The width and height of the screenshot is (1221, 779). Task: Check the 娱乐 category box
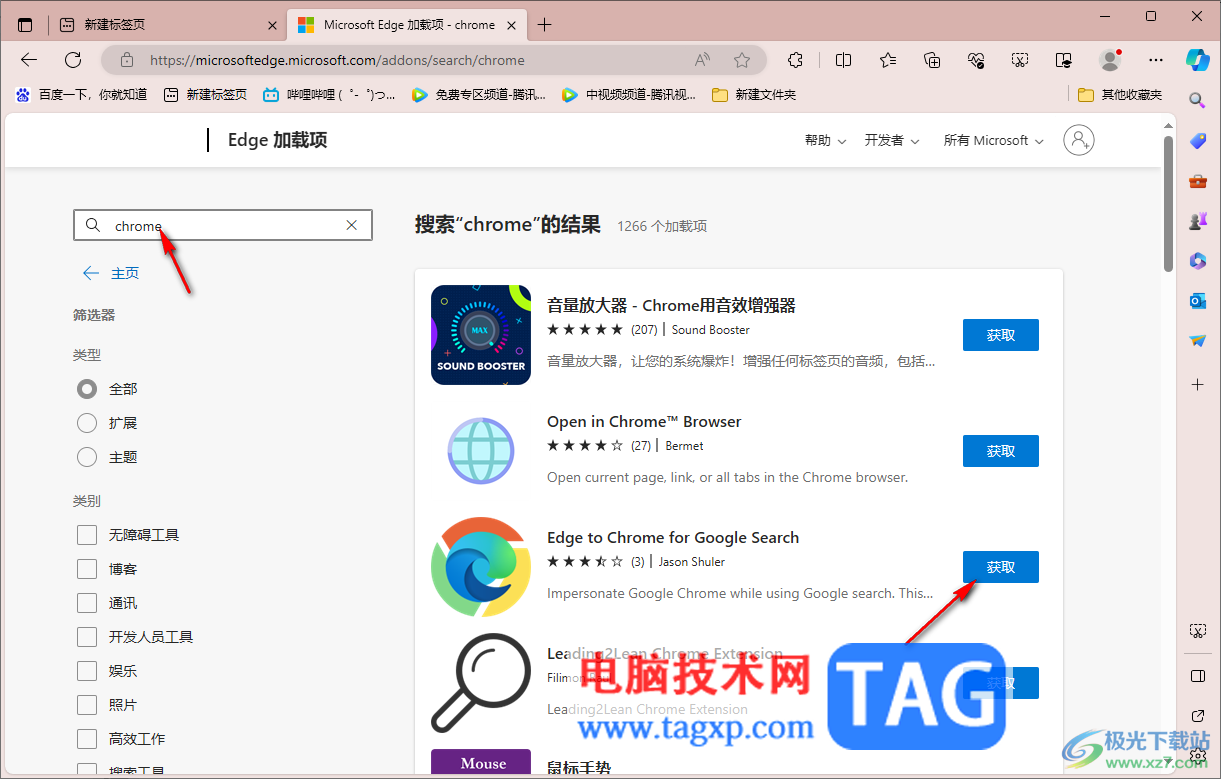(x=87, y=671)
